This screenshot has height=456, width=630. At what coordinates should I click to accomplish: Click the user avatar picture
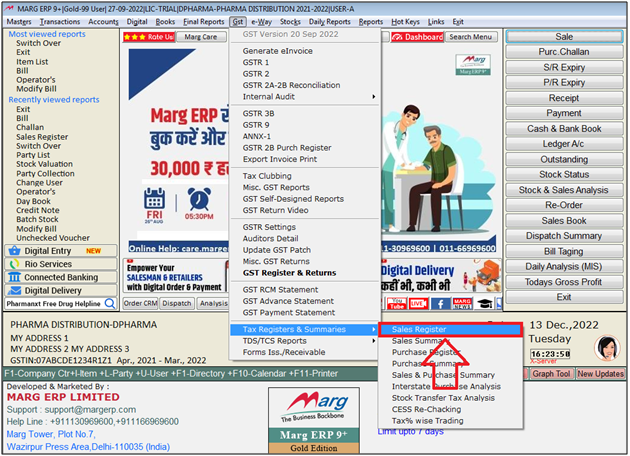(607, 348)
